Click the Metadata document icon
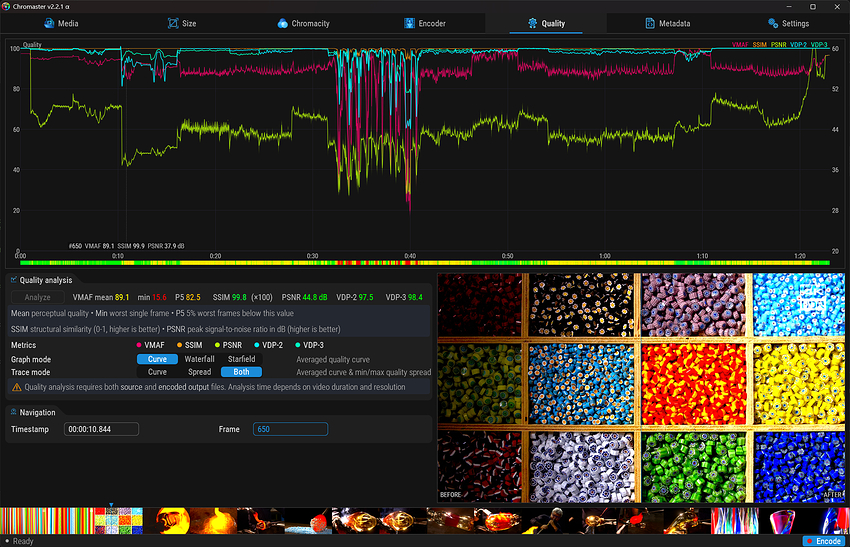850x547 pixels. [x=650, y=23]
